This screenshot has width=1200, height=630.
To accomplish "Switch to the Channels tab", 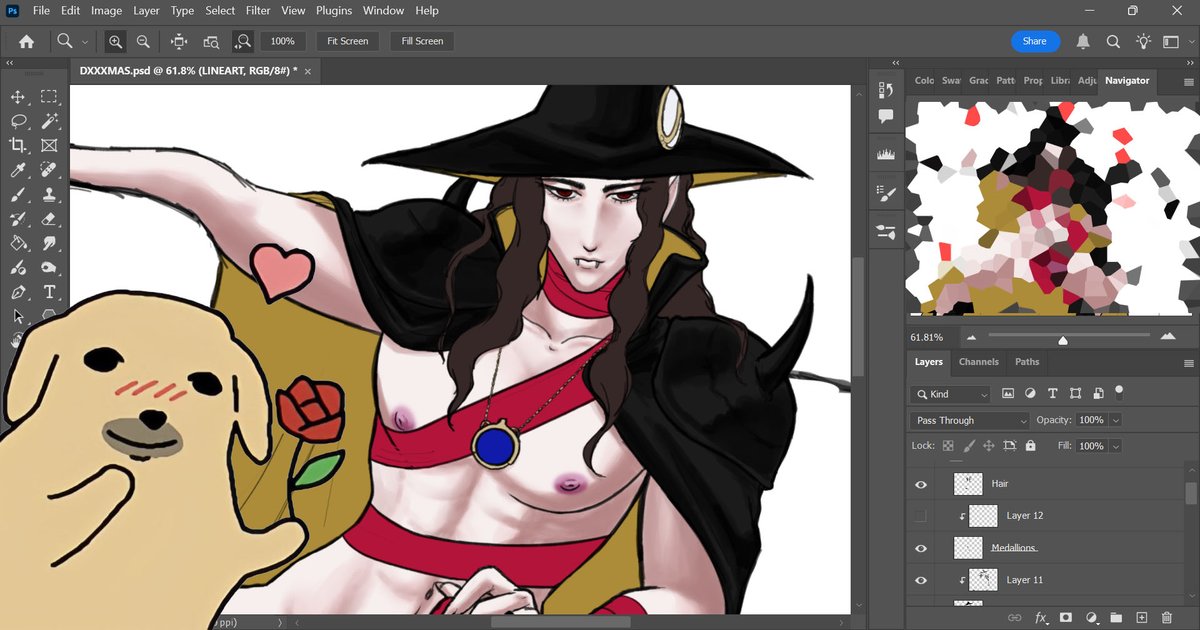I will coord(978,362).
